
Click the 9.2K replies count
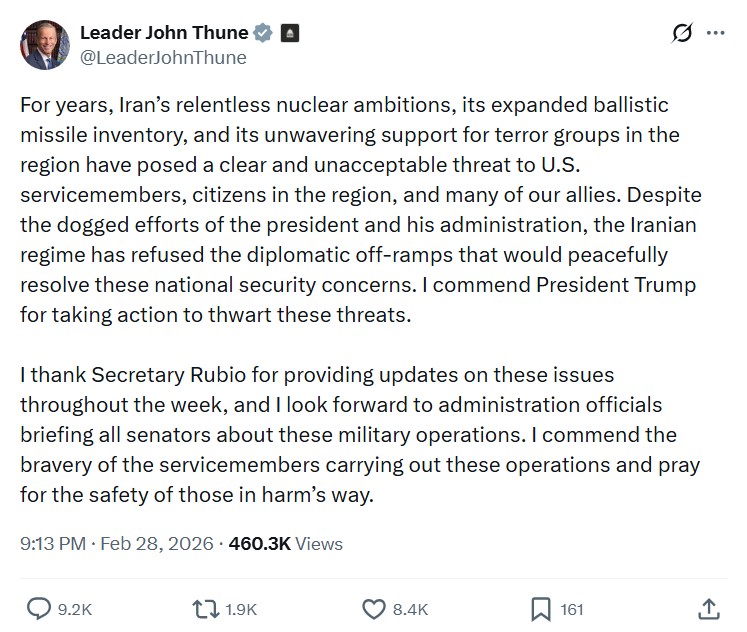click(x=75, y=609)
